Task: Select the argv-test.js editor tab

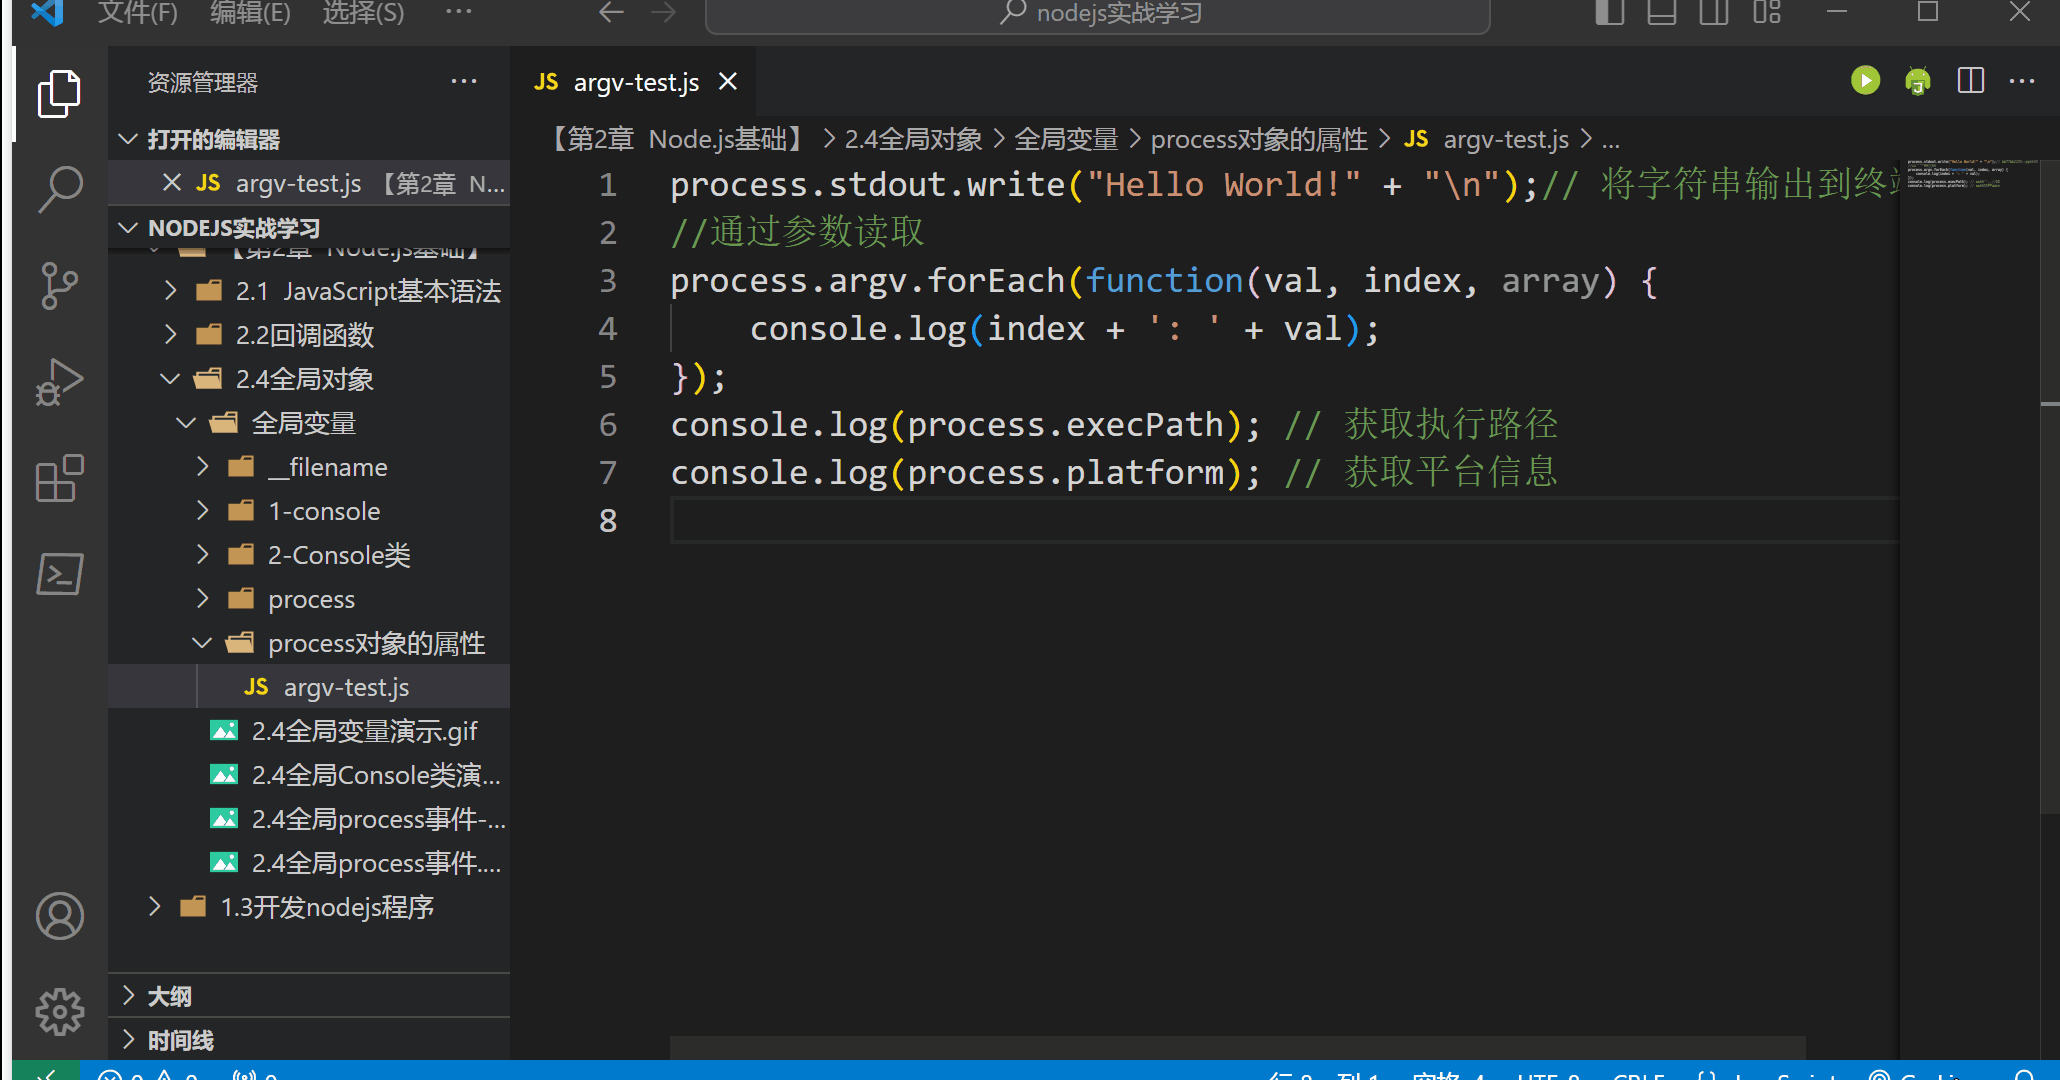Action: pos(635,82)
